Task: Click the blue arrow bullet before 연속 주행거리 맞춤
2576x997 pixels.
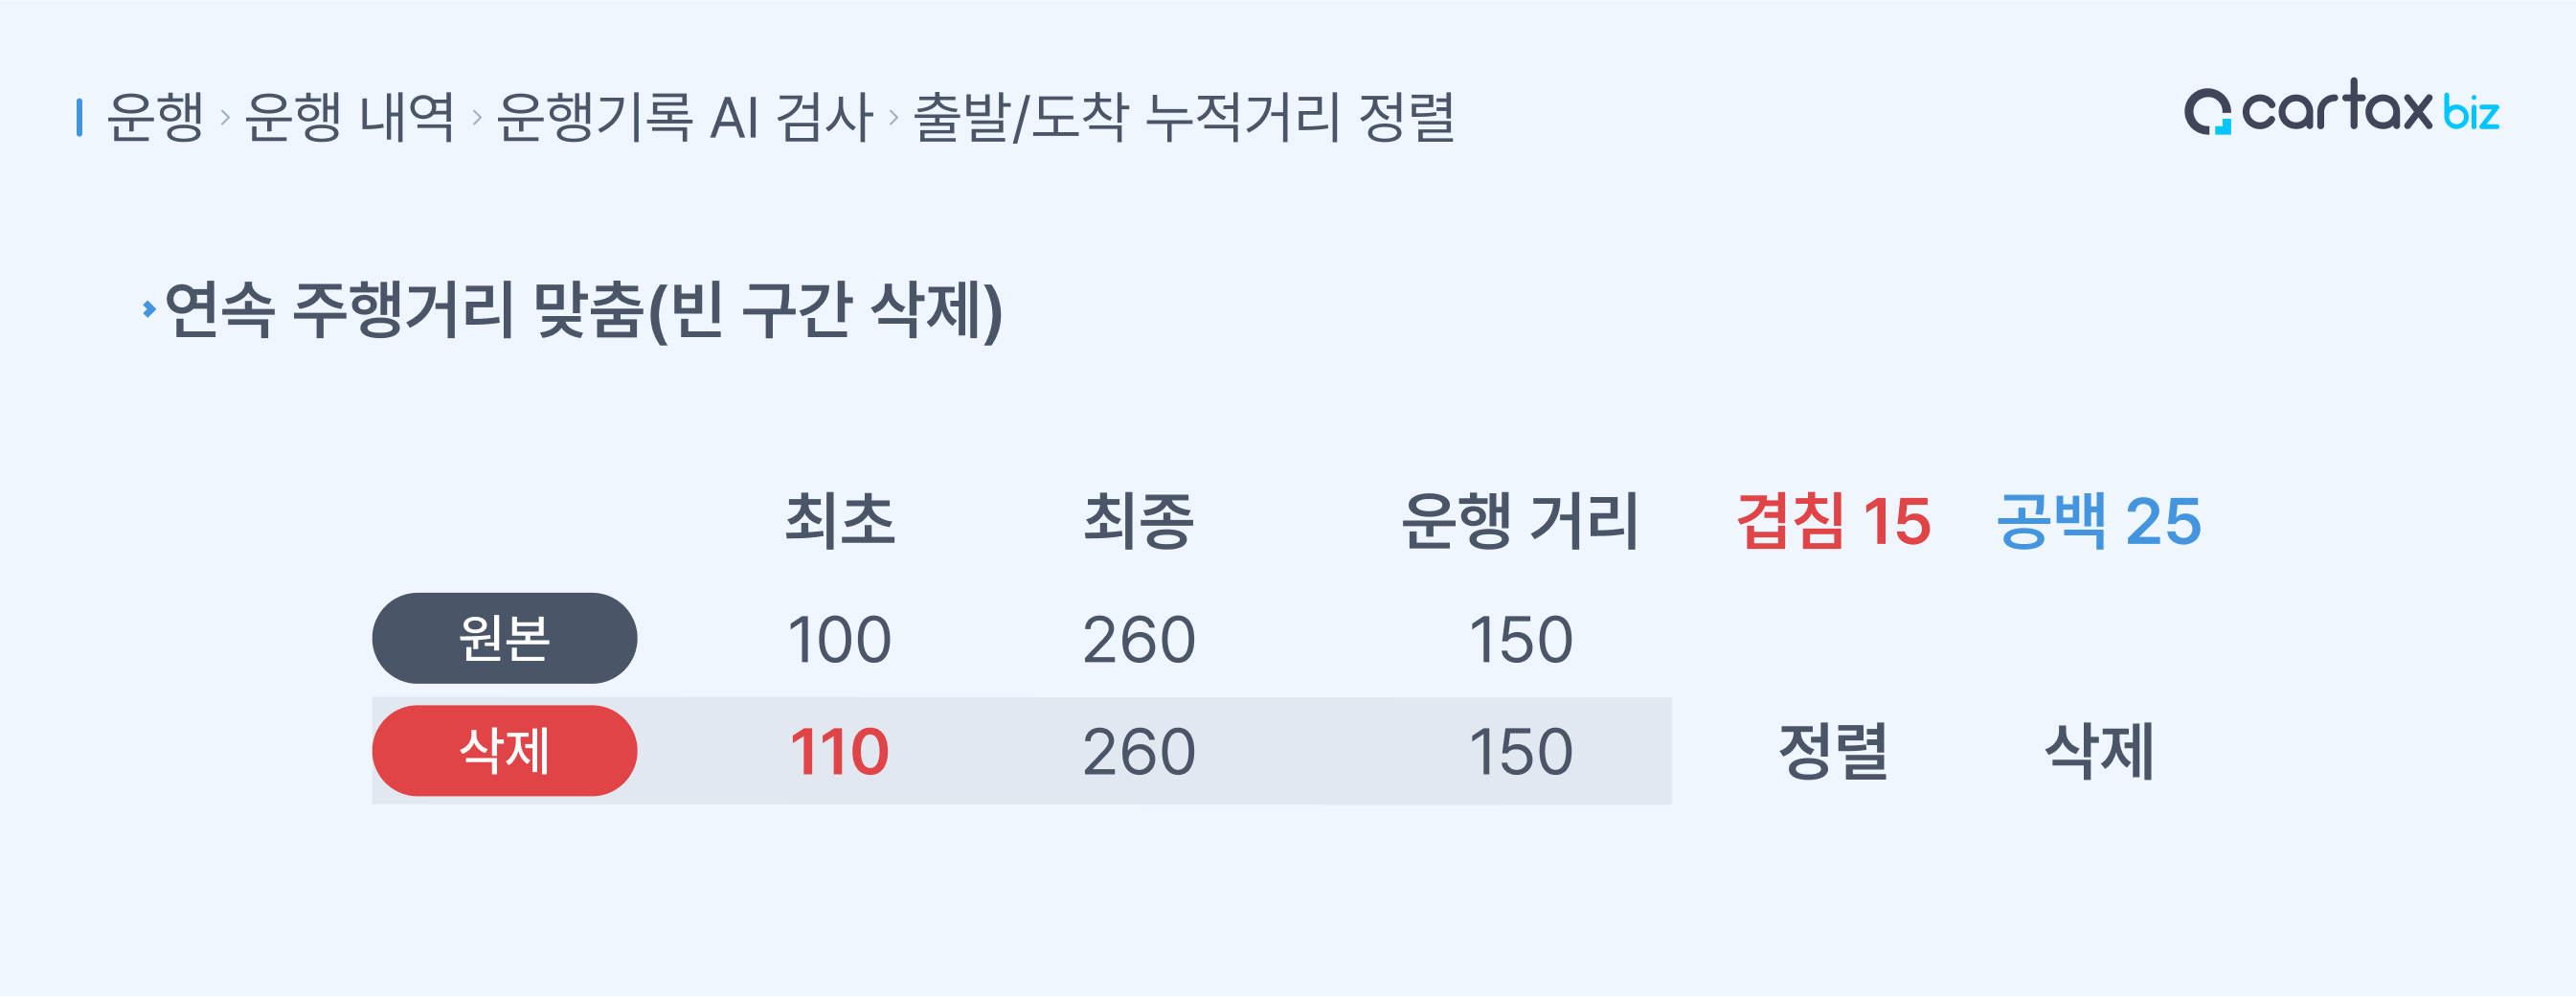Action: pos(149,309)
